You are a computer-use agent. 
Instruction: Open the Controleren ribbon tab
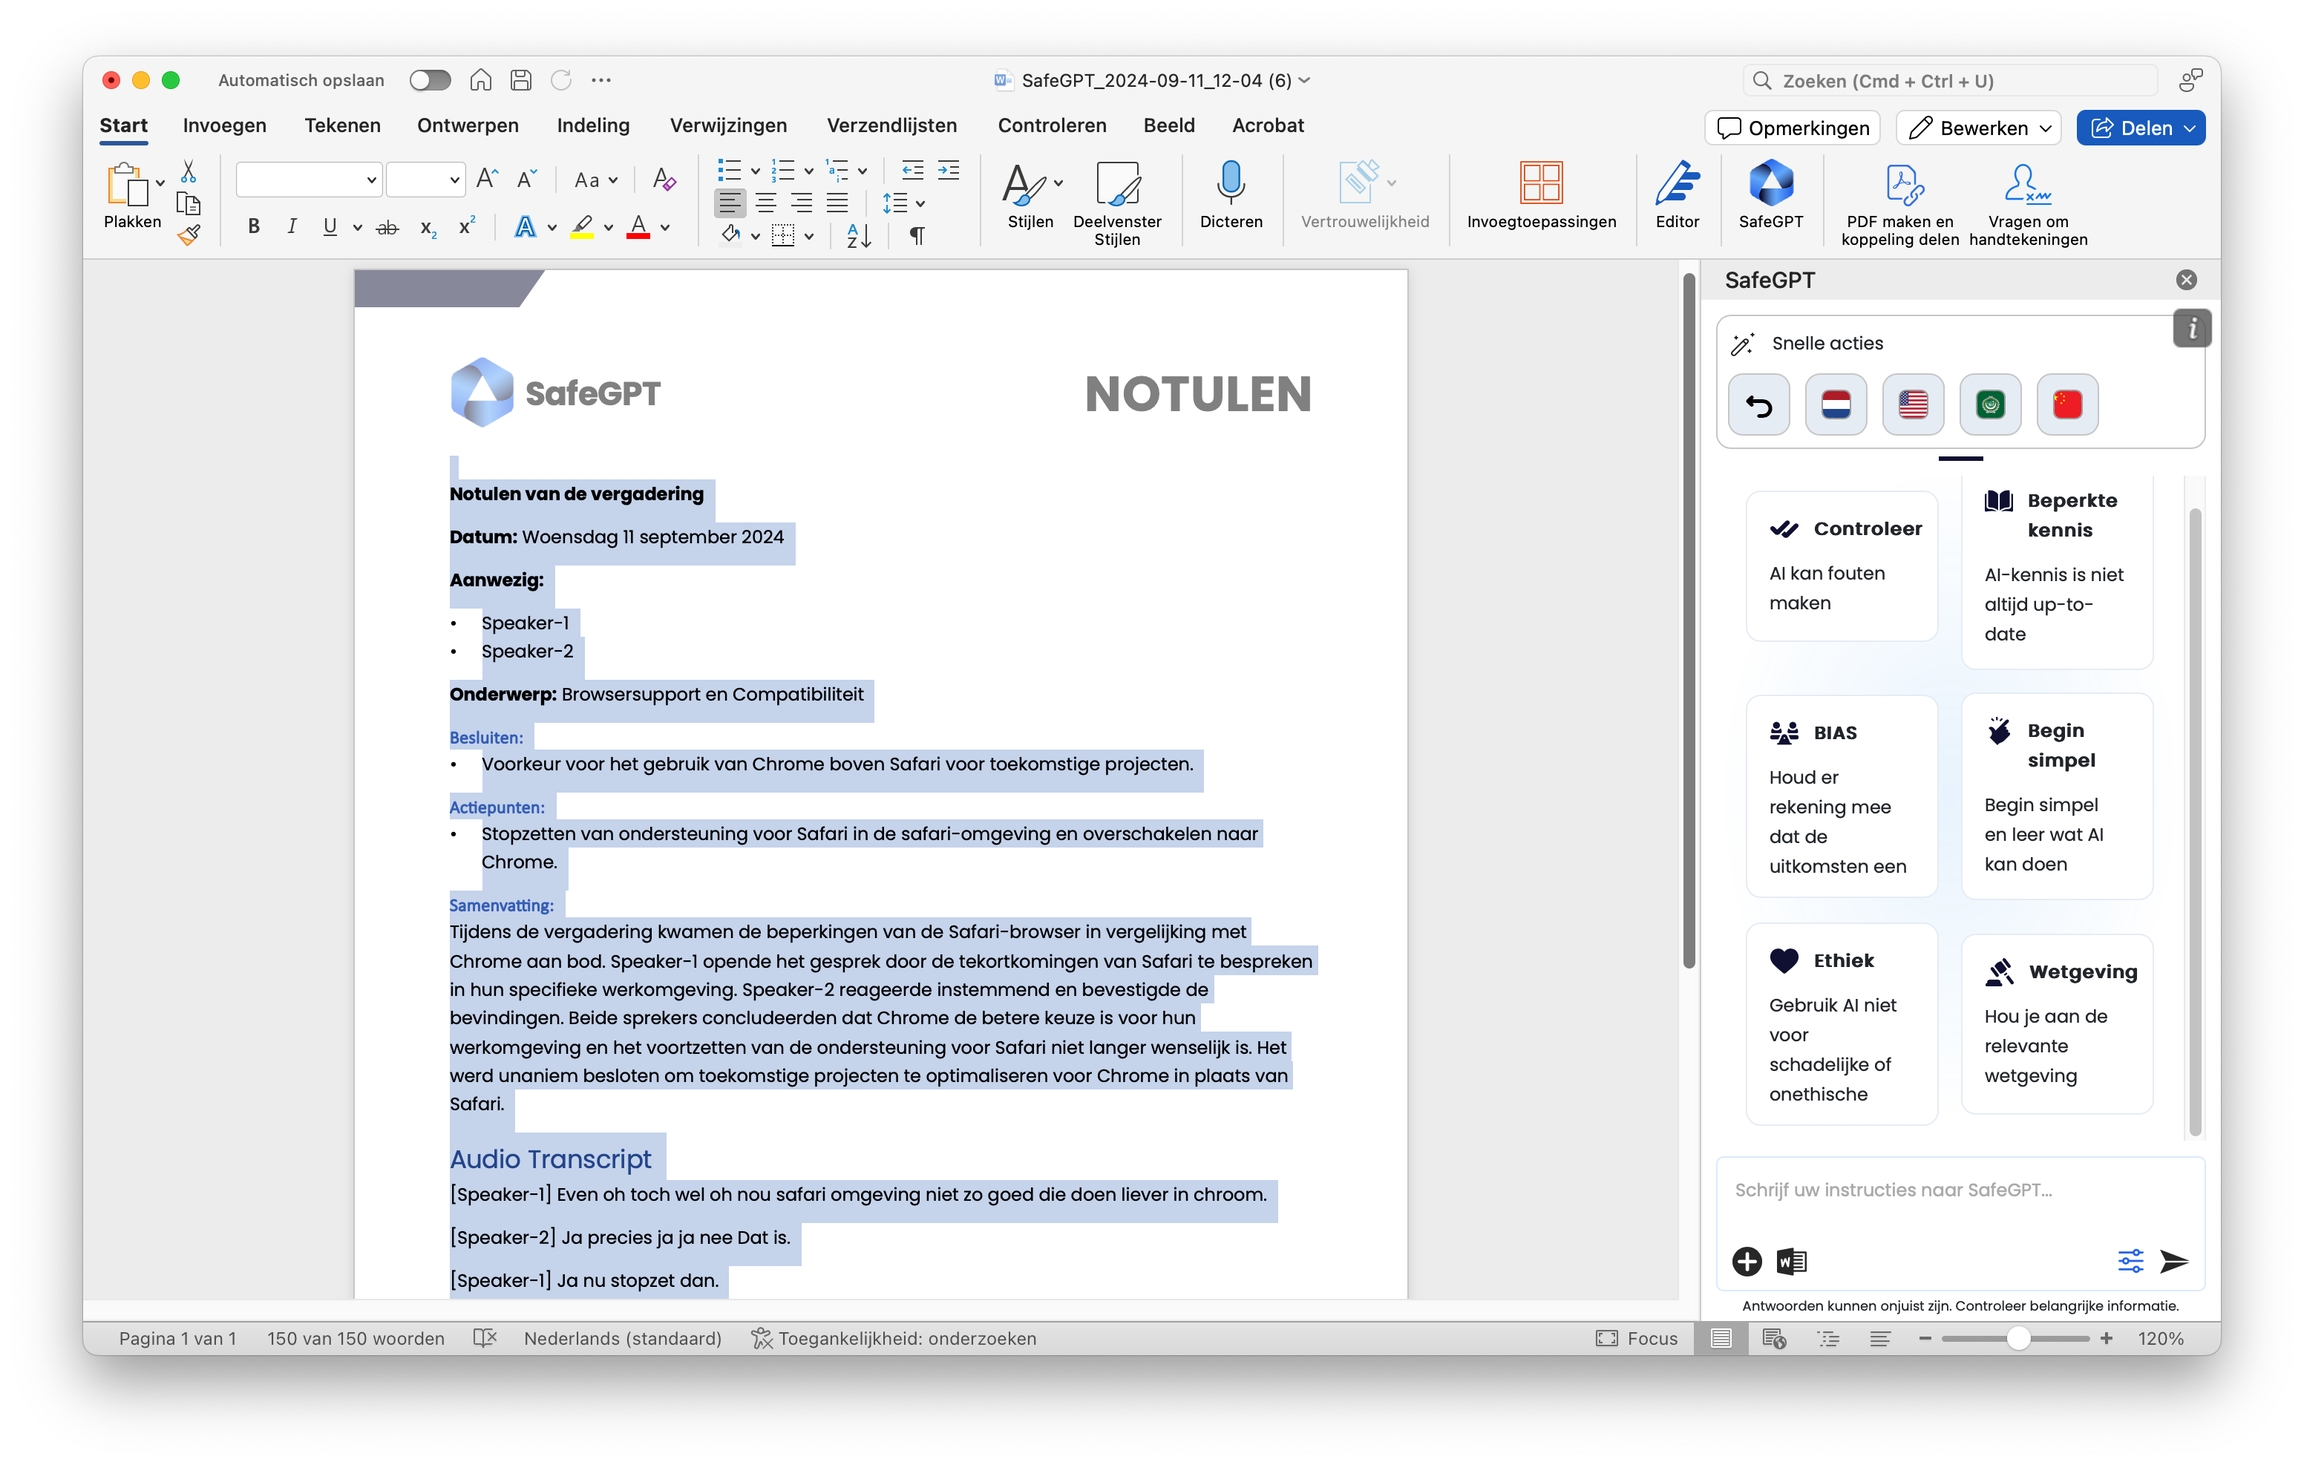[x=1051, y=125]
